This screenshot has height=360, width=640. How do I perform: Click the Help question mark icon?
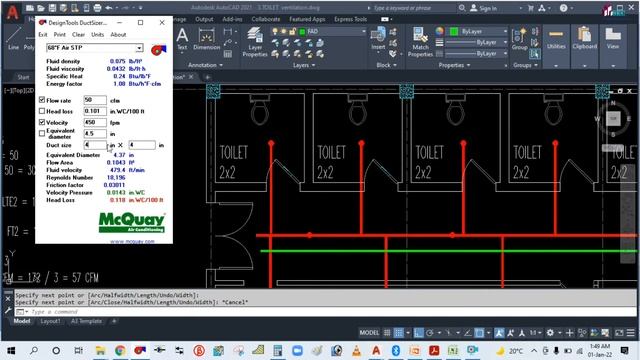(563, 8)
